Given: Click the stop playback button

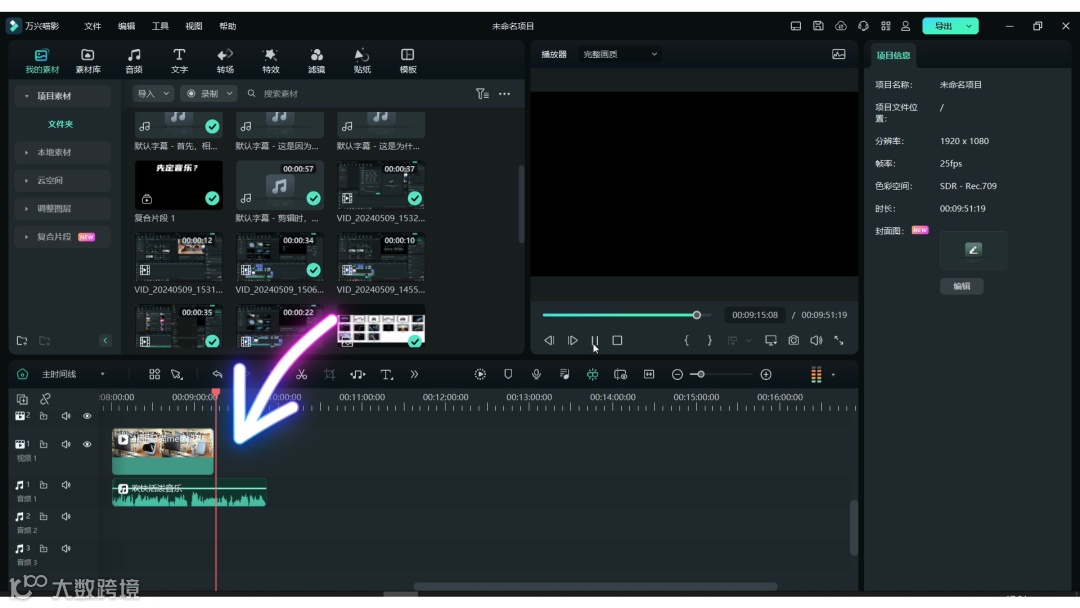Looking at the screenshot, I should pyautogui.click(x=617, y=340).
